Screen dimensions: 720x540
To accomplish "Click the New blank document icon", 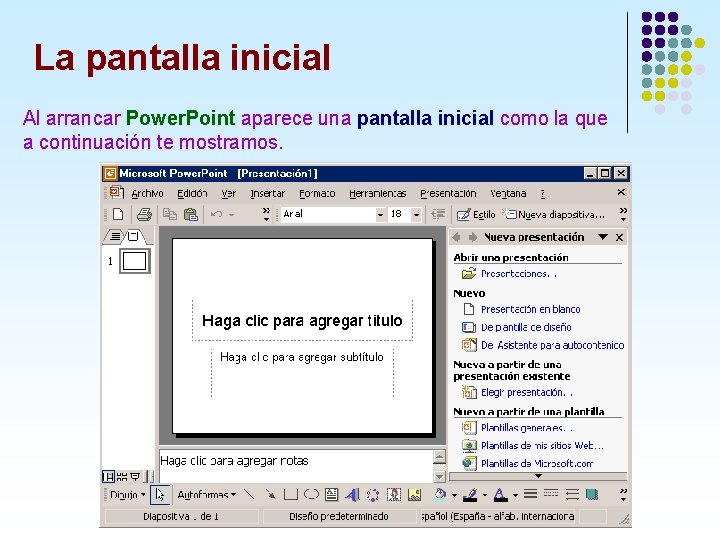I will click(x=118, y=214).
